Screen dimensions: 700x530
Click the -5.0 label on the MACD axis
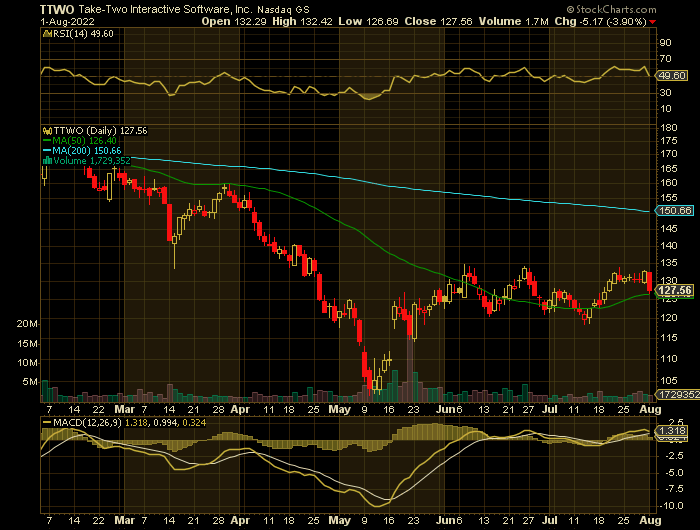click(x=674, y=473)
